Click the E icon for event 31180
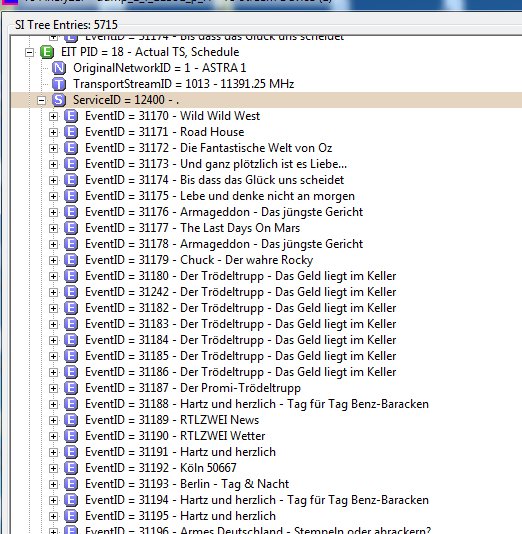 pos(71,276)
